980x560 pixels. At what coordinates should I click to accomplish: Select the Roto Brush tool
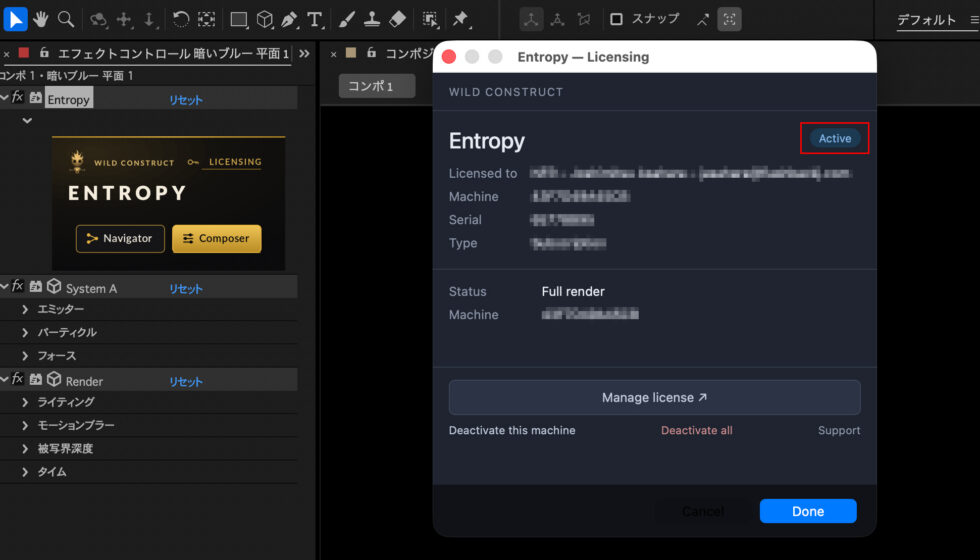[430, 19]
